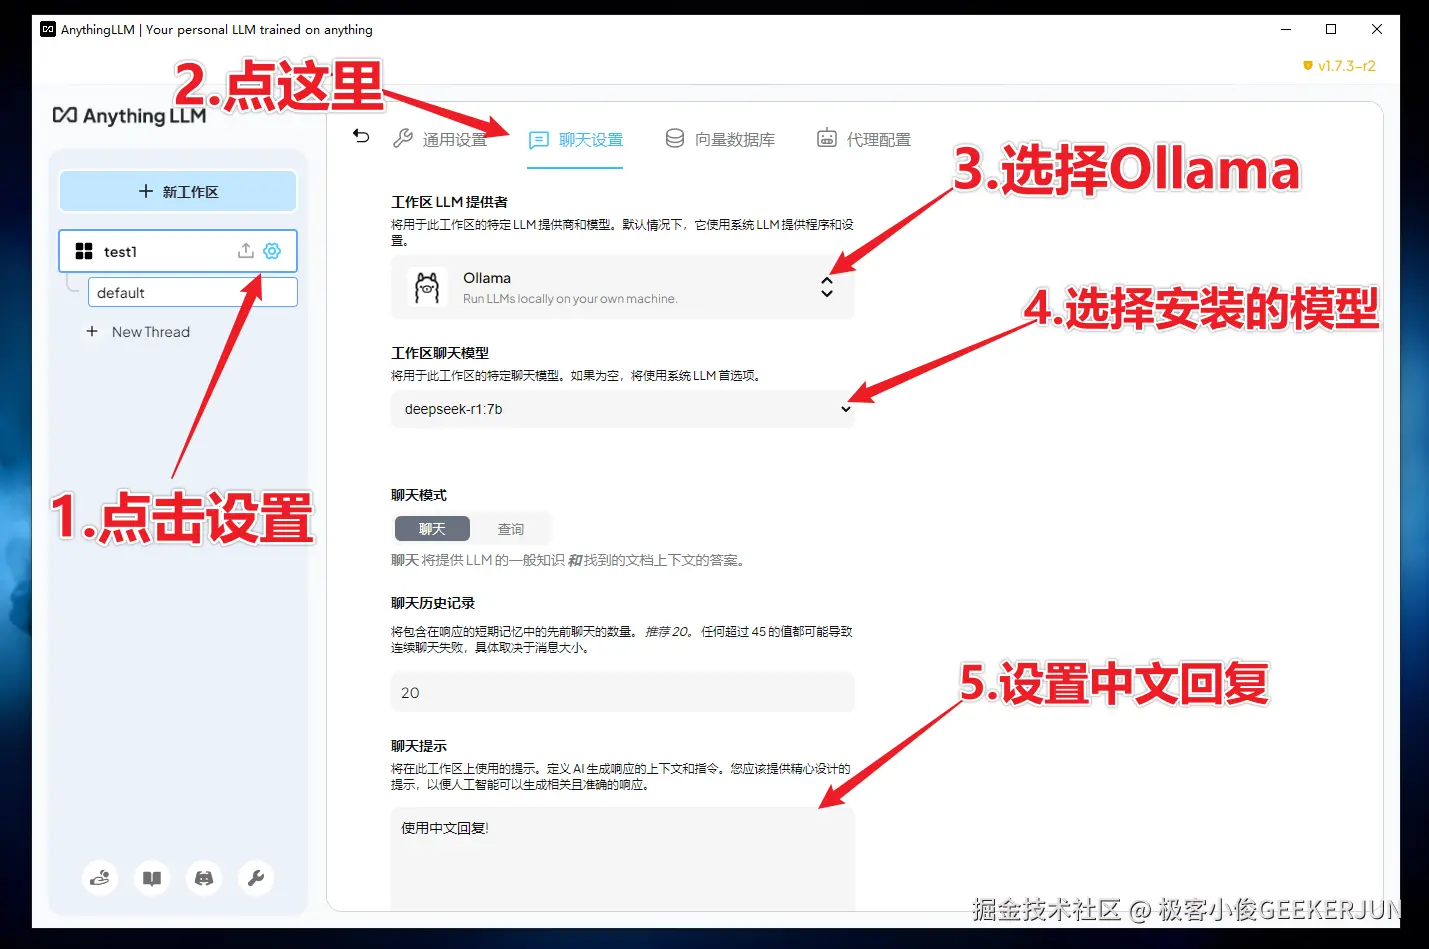Click the chat history field showing 20
This screenshot has height=949, width=1429.
623,692
